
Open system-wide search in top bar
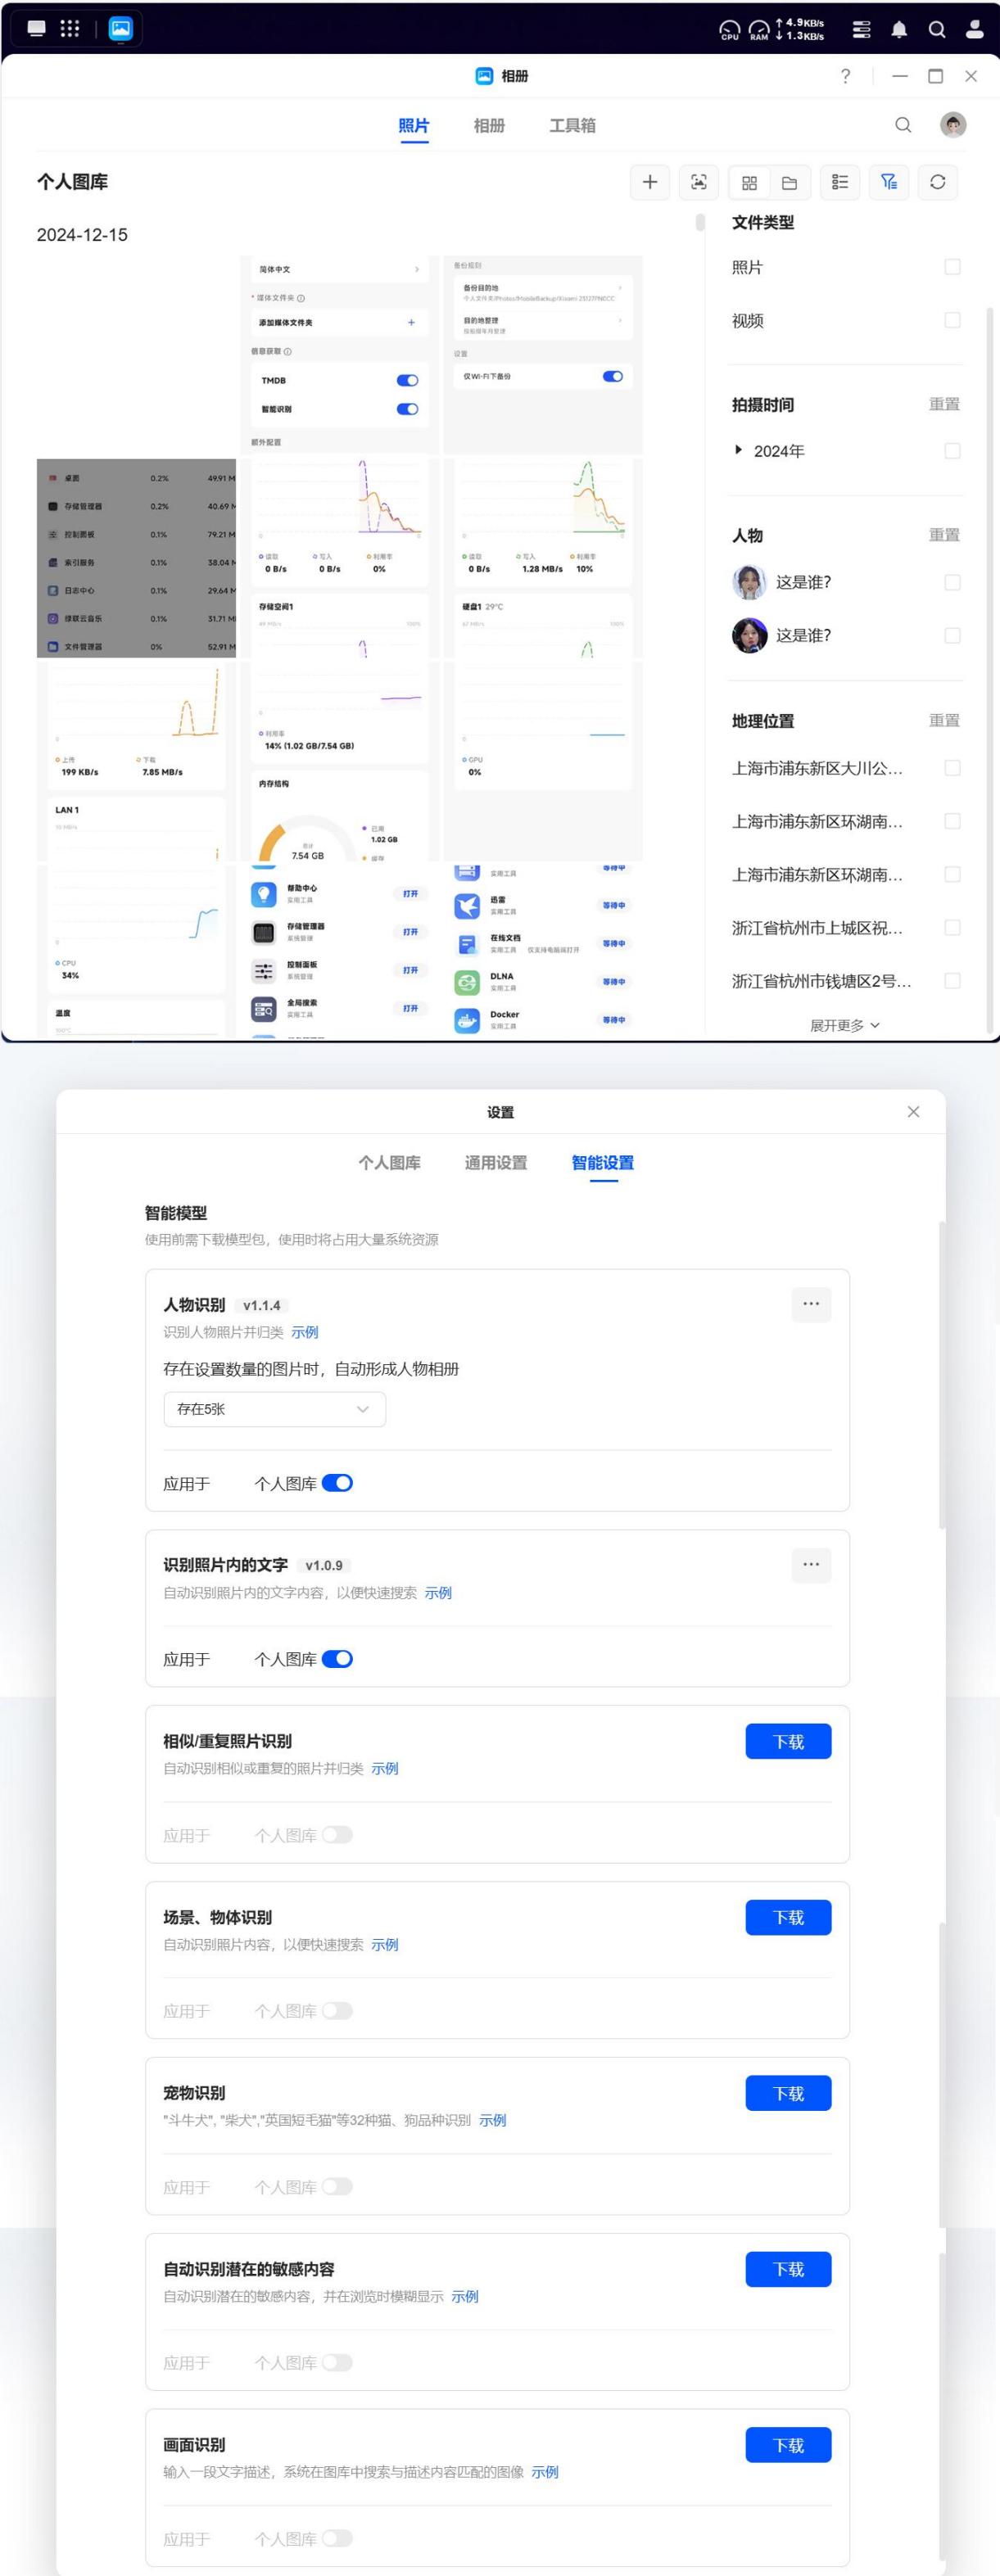pyautogui.click(x=937, y=29)
